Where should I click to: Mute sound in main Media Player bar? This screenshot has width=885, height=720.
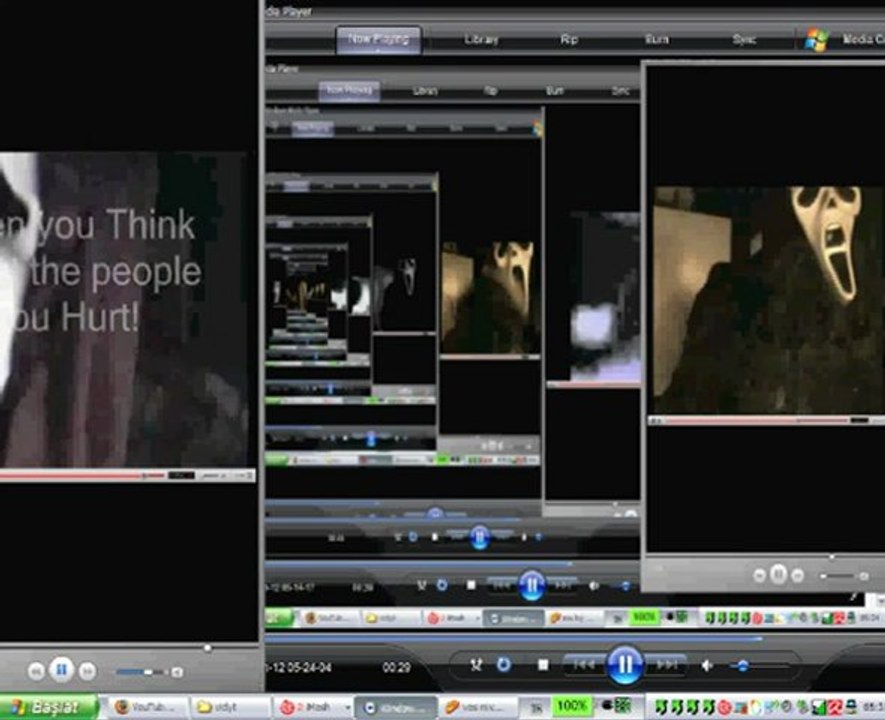(x=707, y=666)
